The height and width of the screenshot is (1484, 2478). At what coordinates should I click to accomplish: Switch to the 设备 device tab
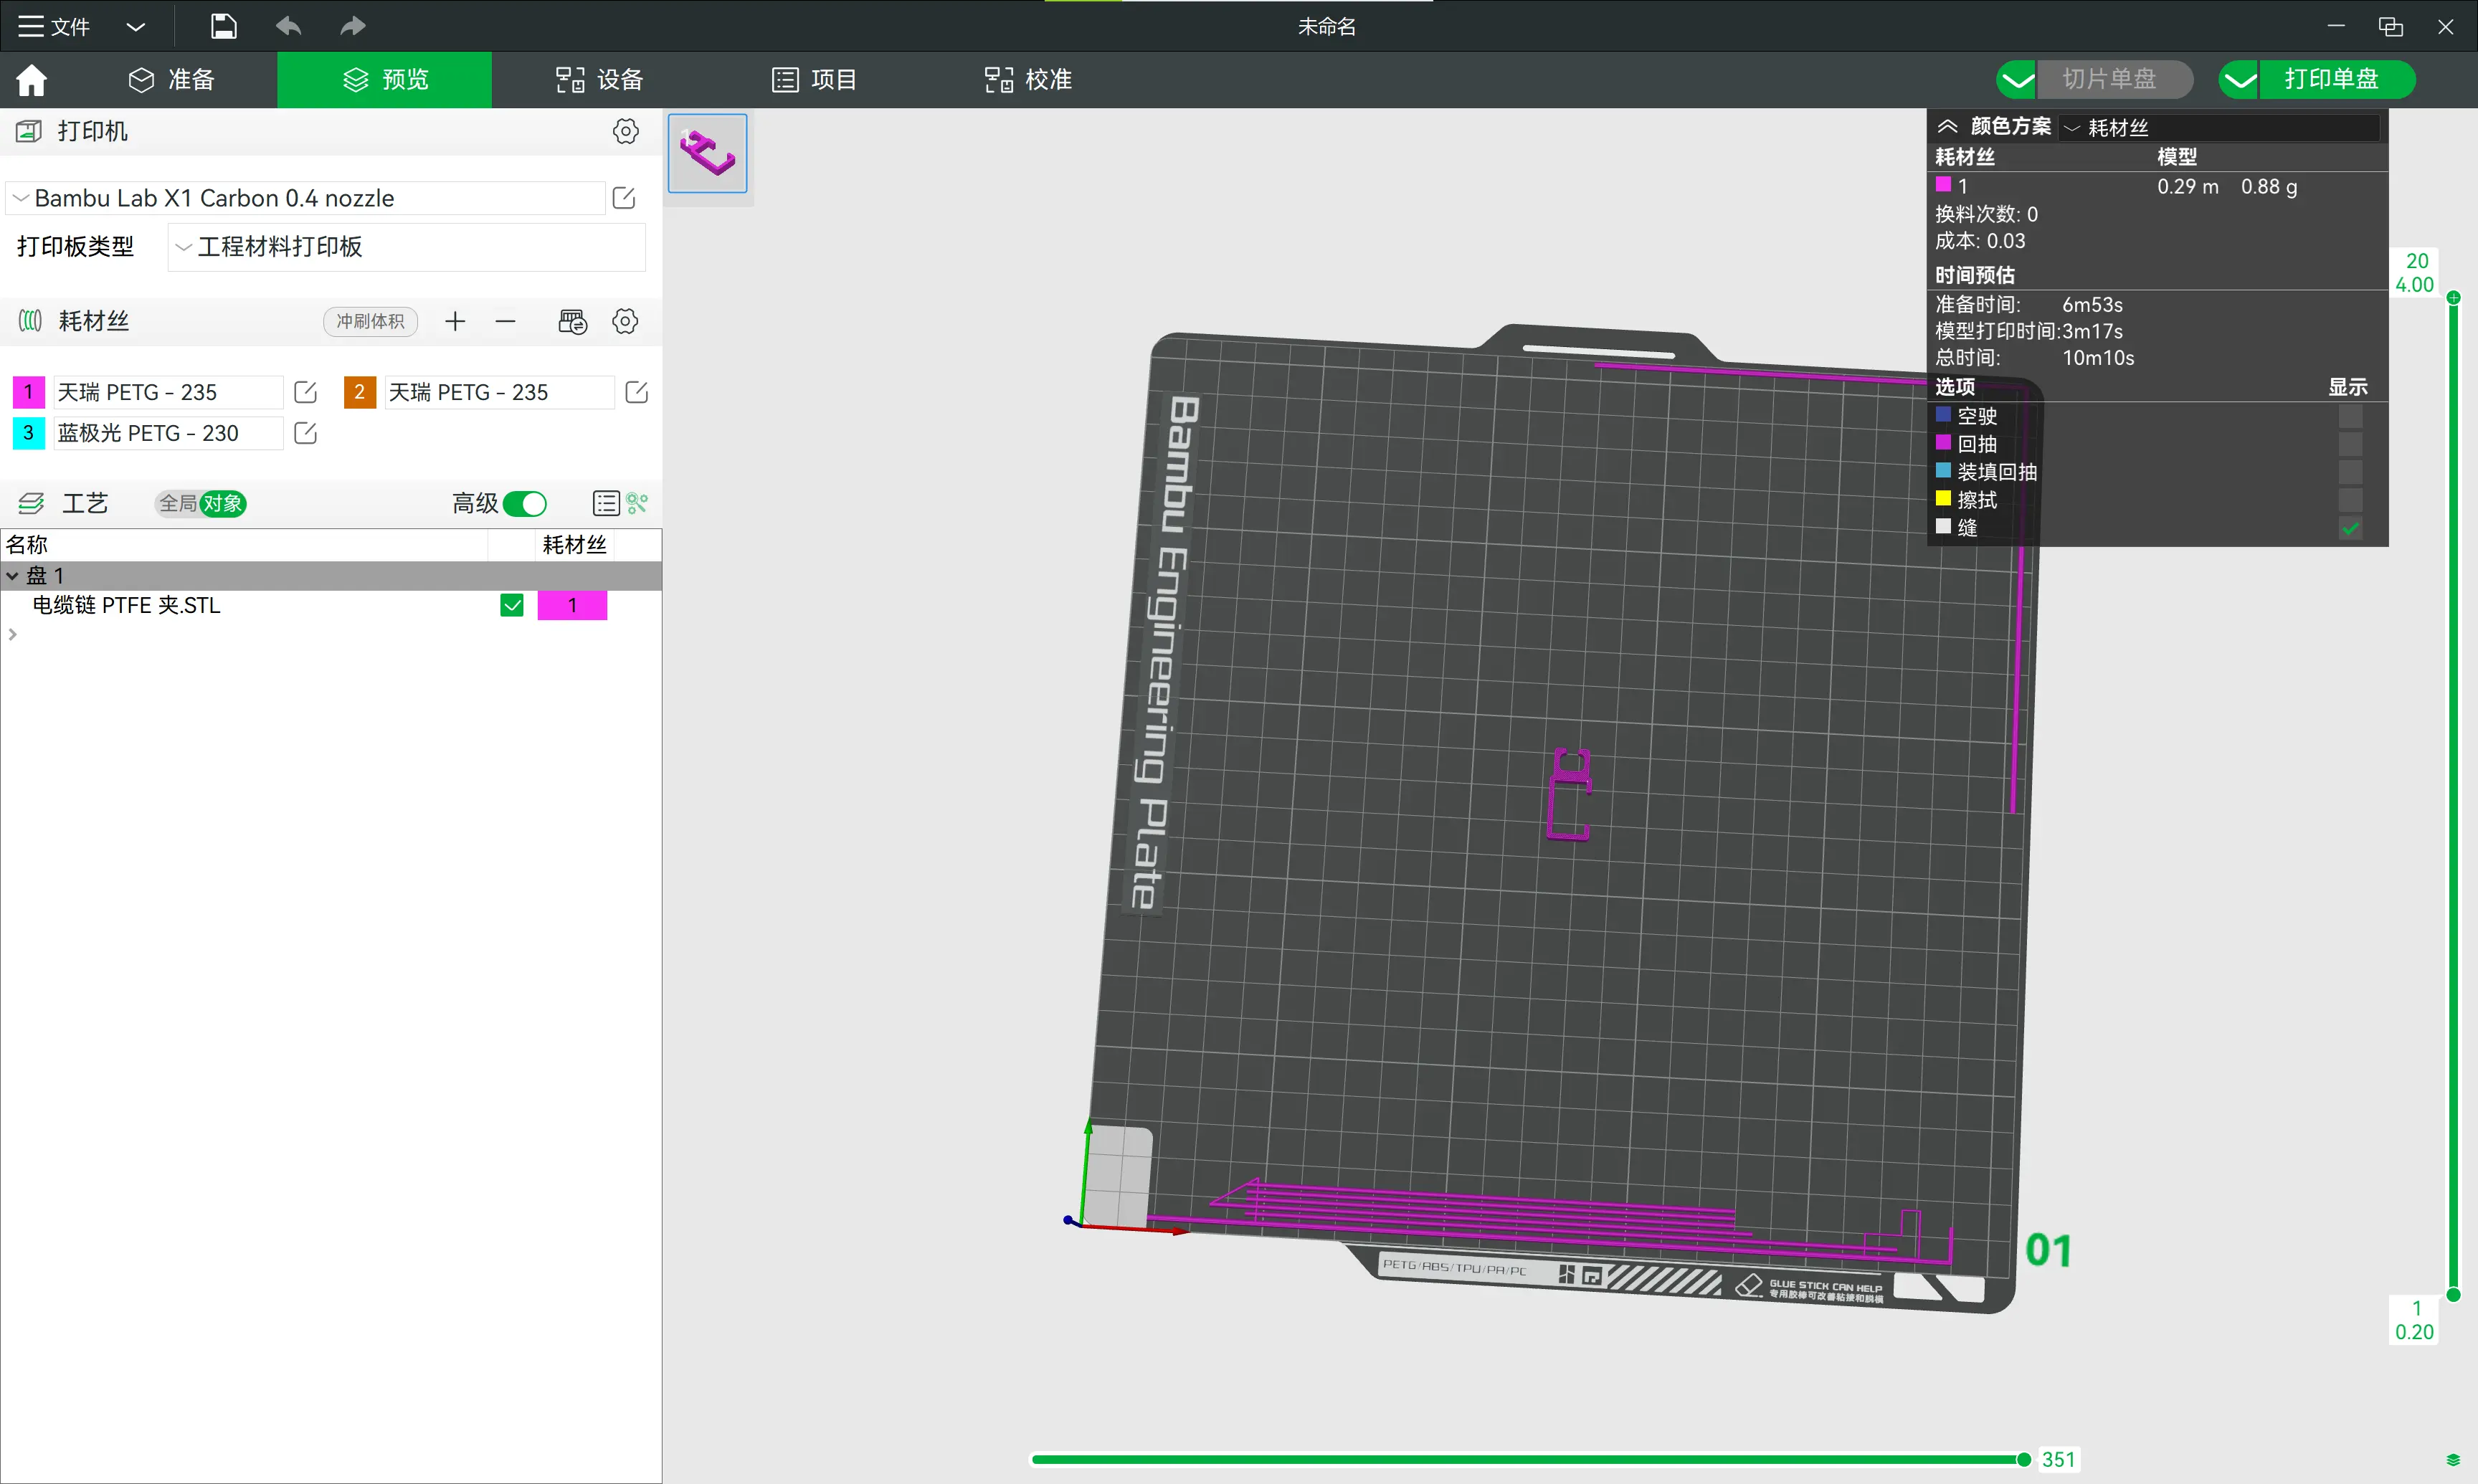click(x=600, y=80)
